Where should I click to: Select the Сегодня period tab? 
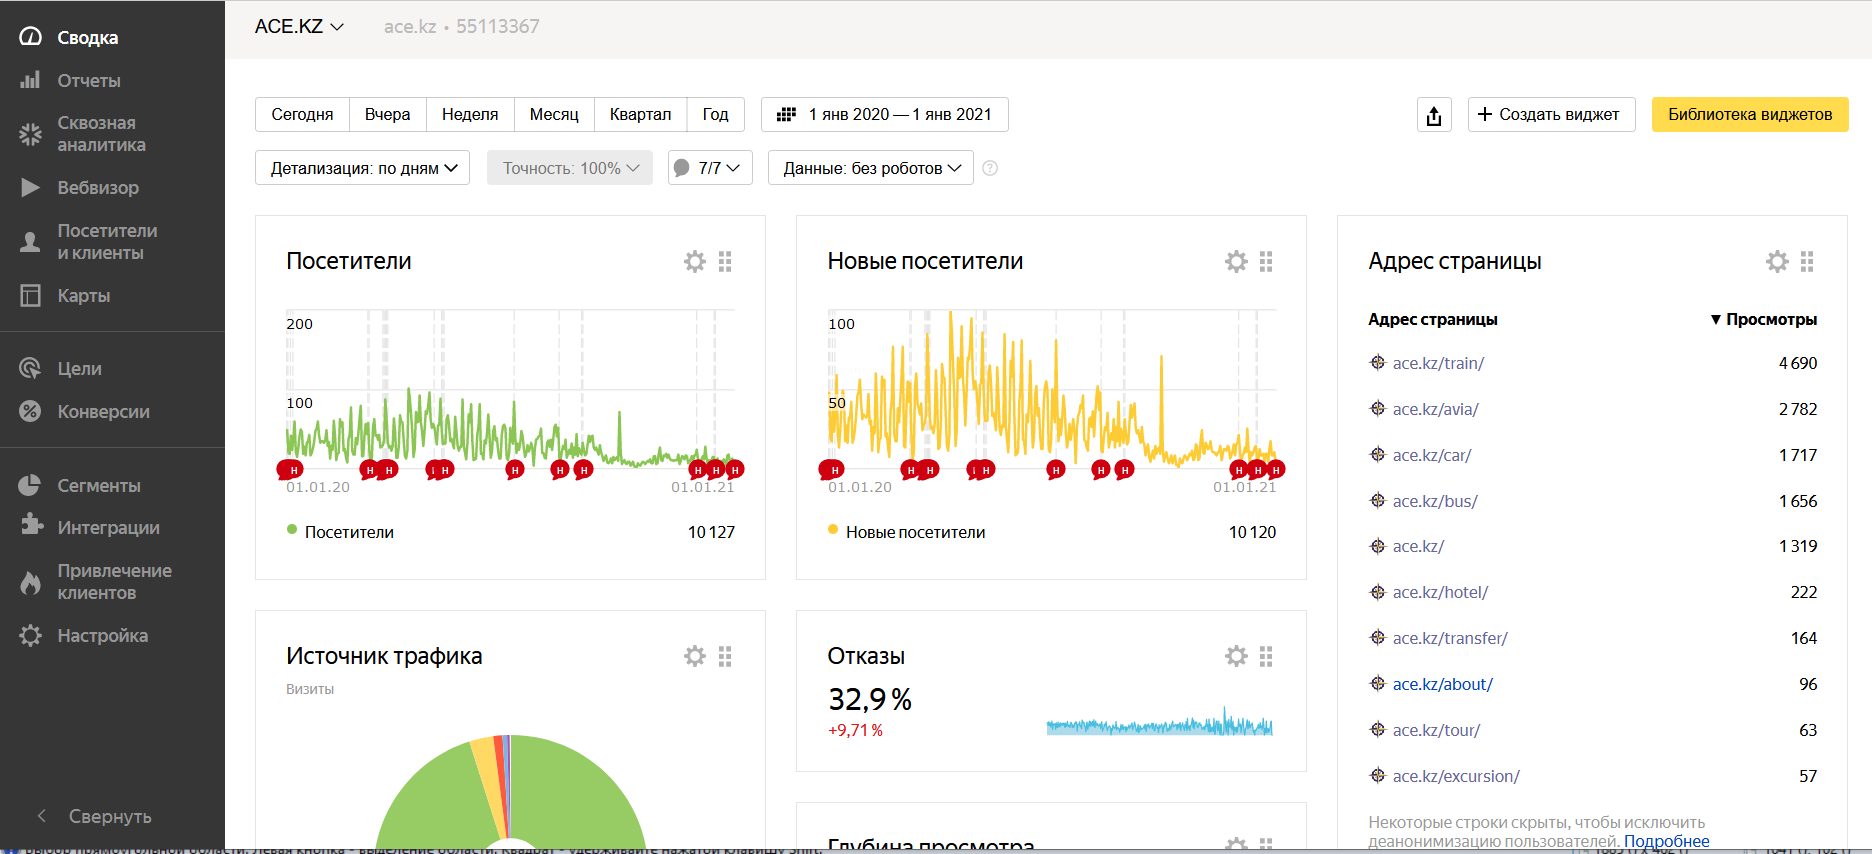302,115
